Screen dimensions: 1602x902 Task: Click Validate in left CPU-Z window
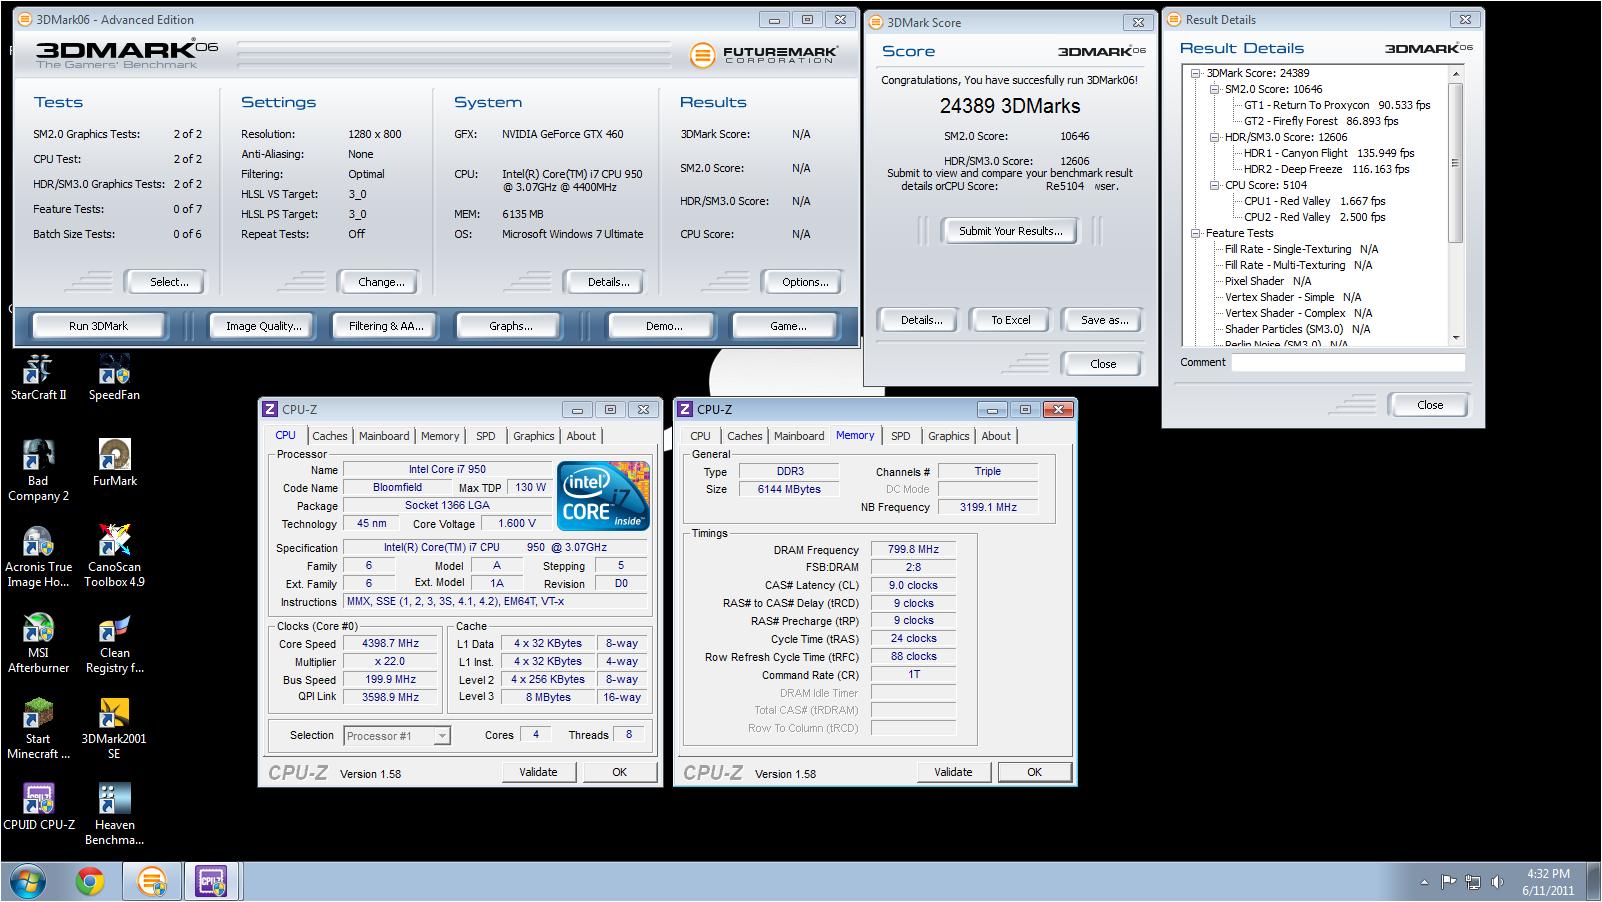(x=538, y=772)
